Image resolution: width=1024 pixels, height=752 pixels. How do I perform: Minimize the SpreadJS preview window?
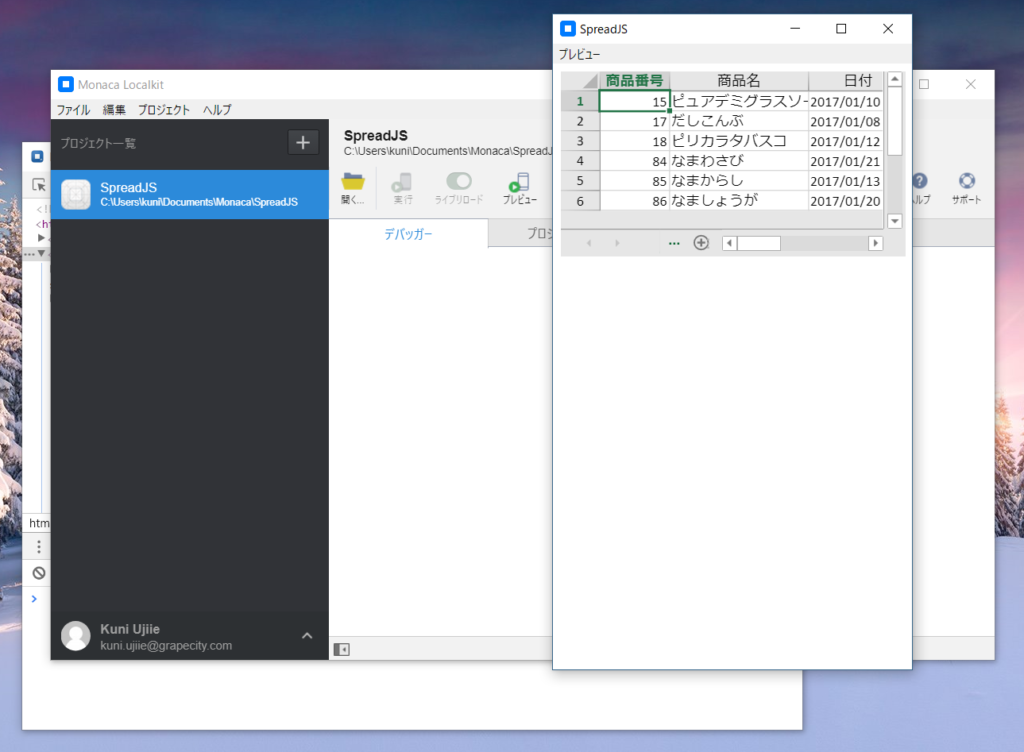coord(795,29)
